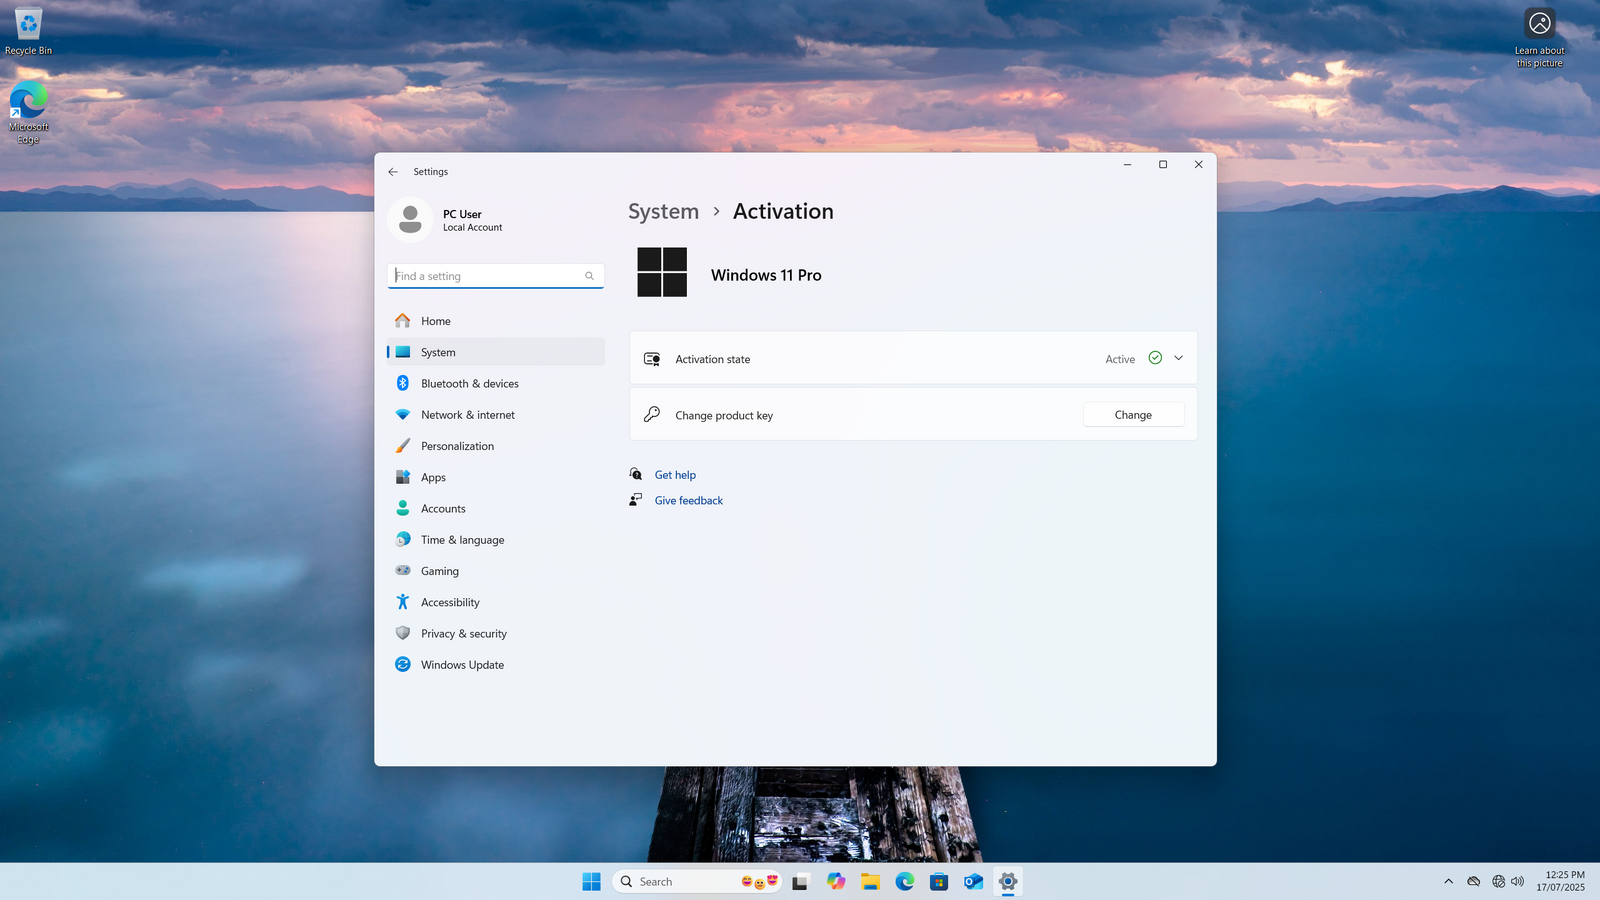Image resolution: width=1600 pixels, height=900 pixels.
Task: Open Gaming settings
Action: click(495, 571)
